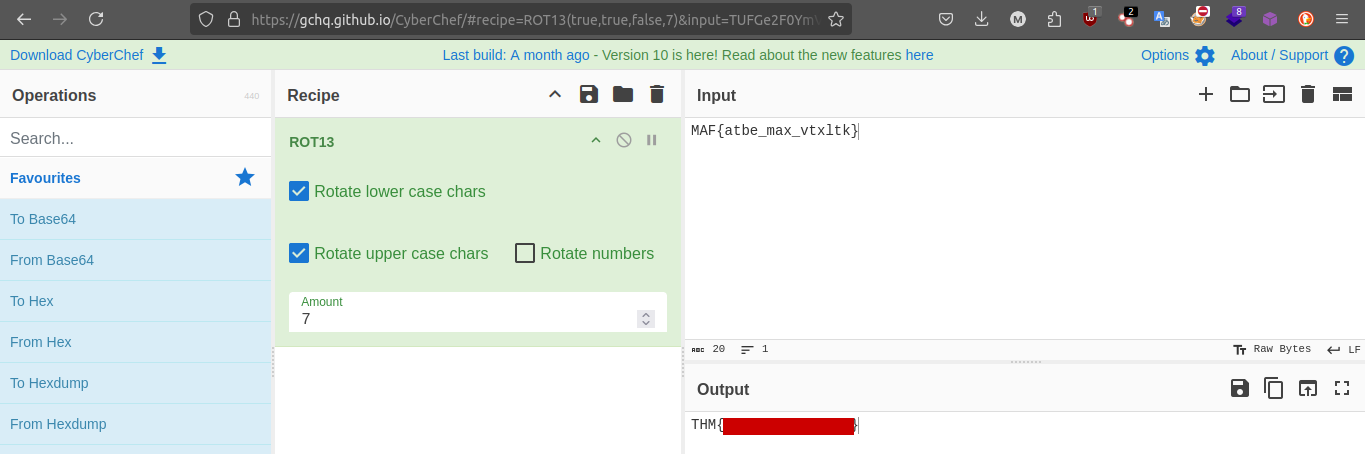Open the extensions puzzle-piece icon
This screenshot has height=454, width=1365.
(1054, 19)
